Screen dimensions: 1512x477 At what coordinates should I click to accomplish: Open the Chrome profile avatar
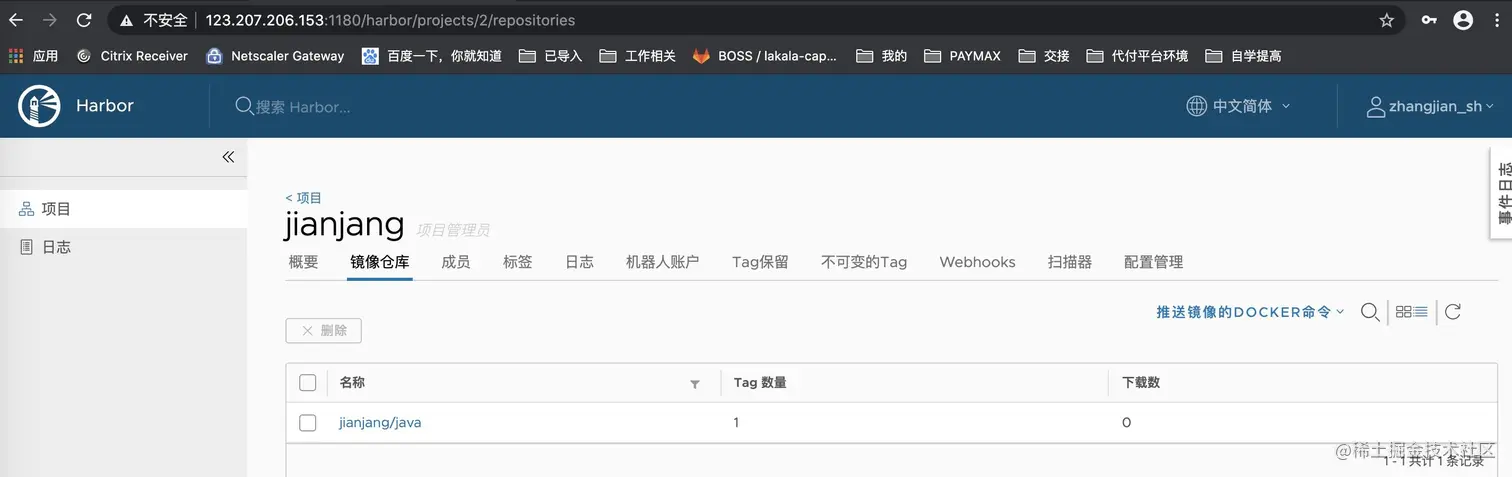(1463, 20)
